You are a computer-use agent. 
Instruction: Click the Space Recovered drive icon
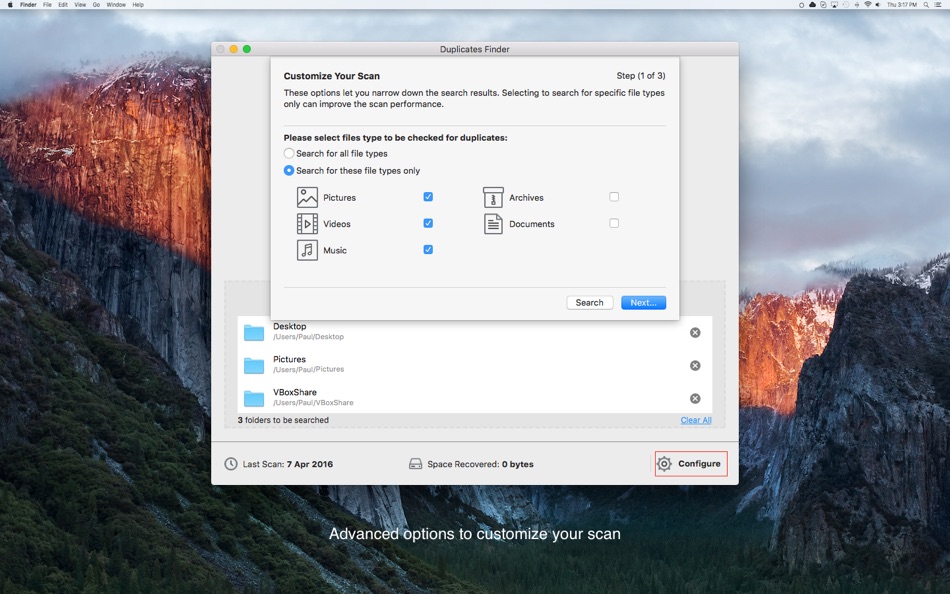416,464
